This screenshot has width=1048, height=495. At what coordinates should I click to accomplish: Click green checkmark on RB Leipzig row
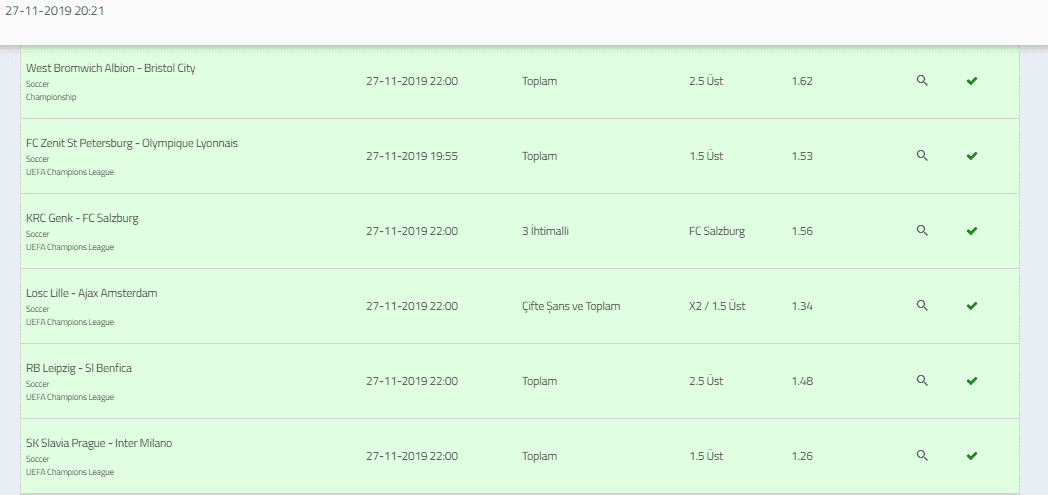coord(972,381)
